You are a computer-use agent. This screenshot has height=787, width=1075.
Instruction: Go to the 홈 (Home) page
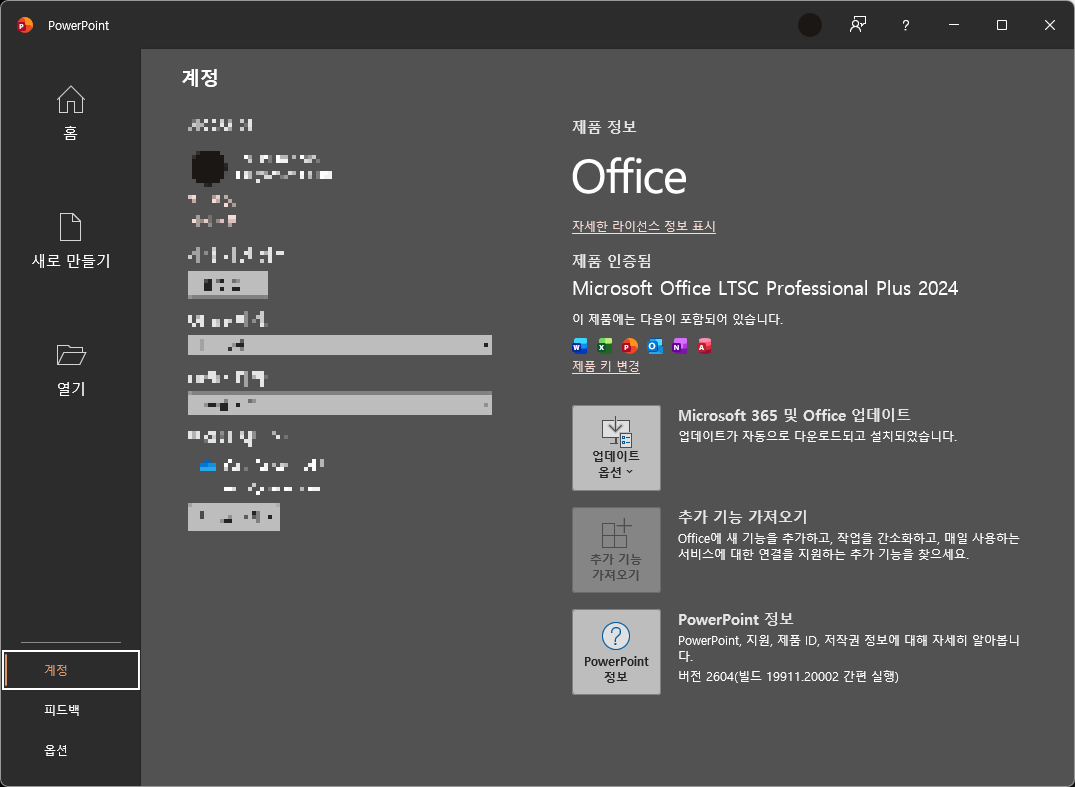[x=71, y=114]
